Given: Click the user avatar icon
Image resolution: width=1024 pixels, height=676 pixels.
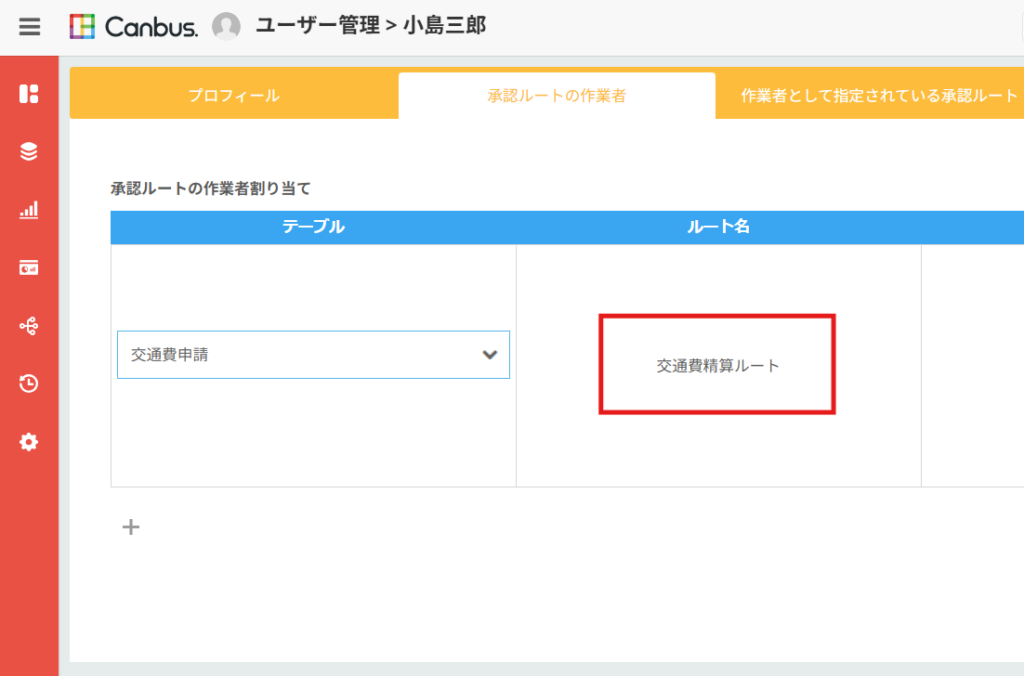Looking at the screenshot, I should click(x=226, y=27).
